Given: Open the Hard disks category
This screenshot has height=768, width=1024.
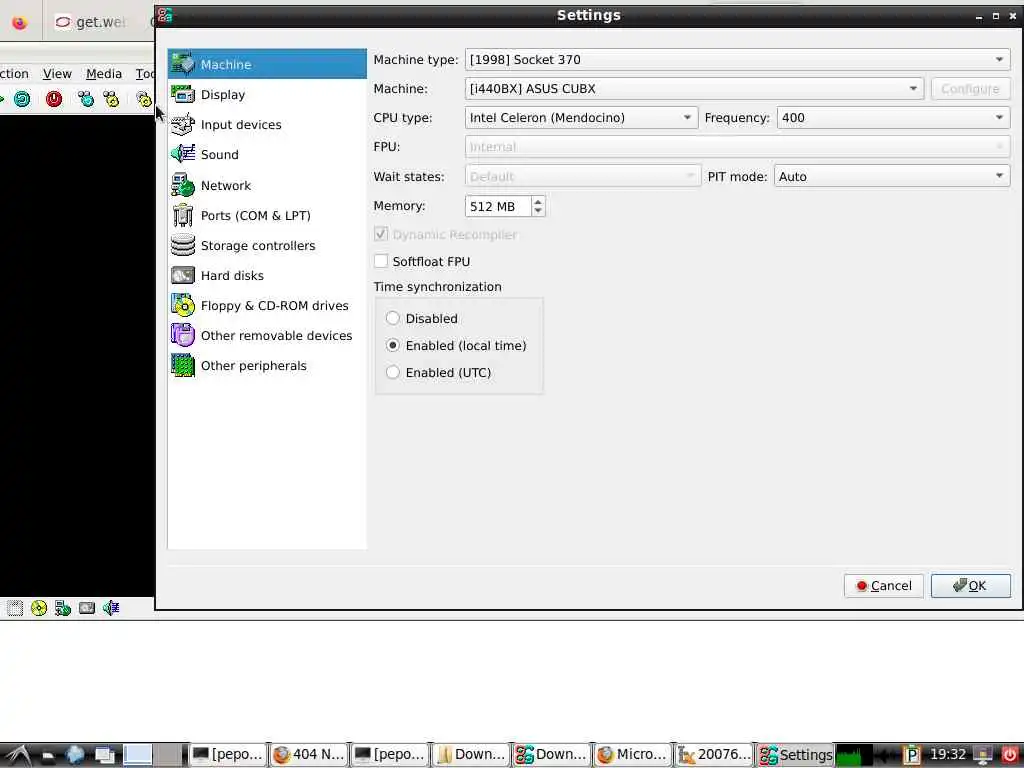Looking at the screenshot, I should pos(267,276).
